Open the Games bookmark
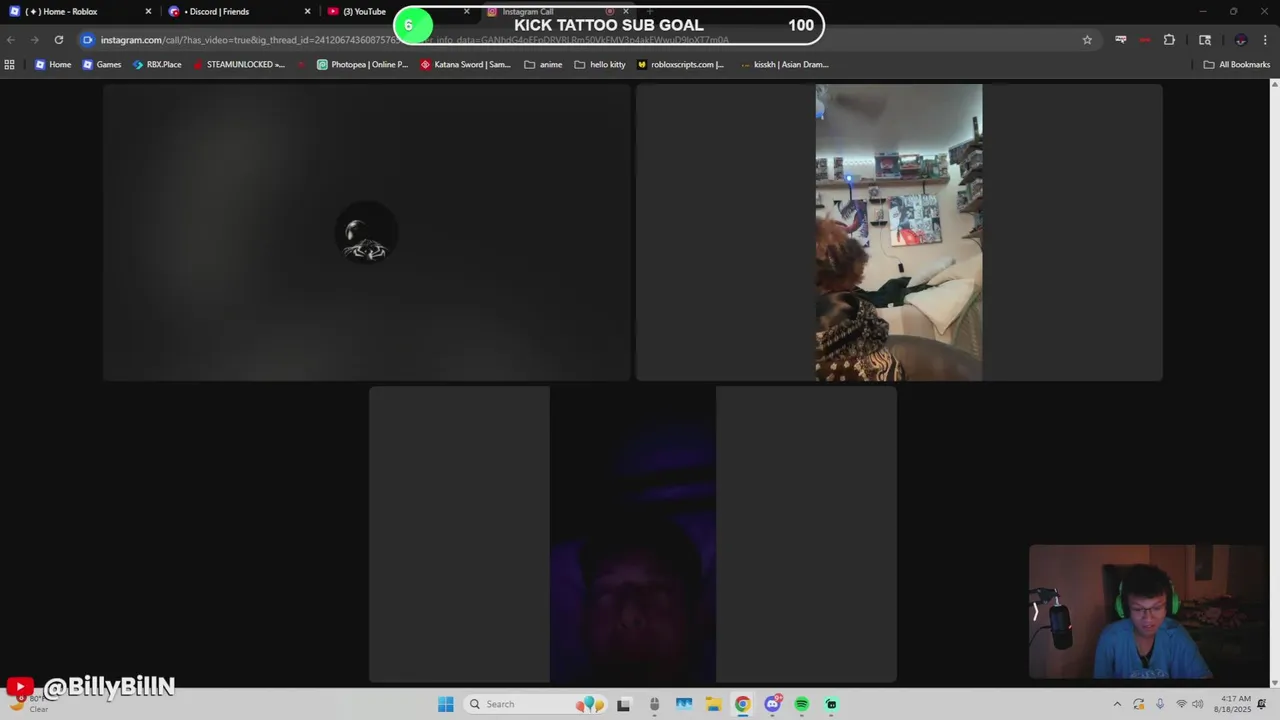The width and height of the screenshot is (1280, 720). 102,65
